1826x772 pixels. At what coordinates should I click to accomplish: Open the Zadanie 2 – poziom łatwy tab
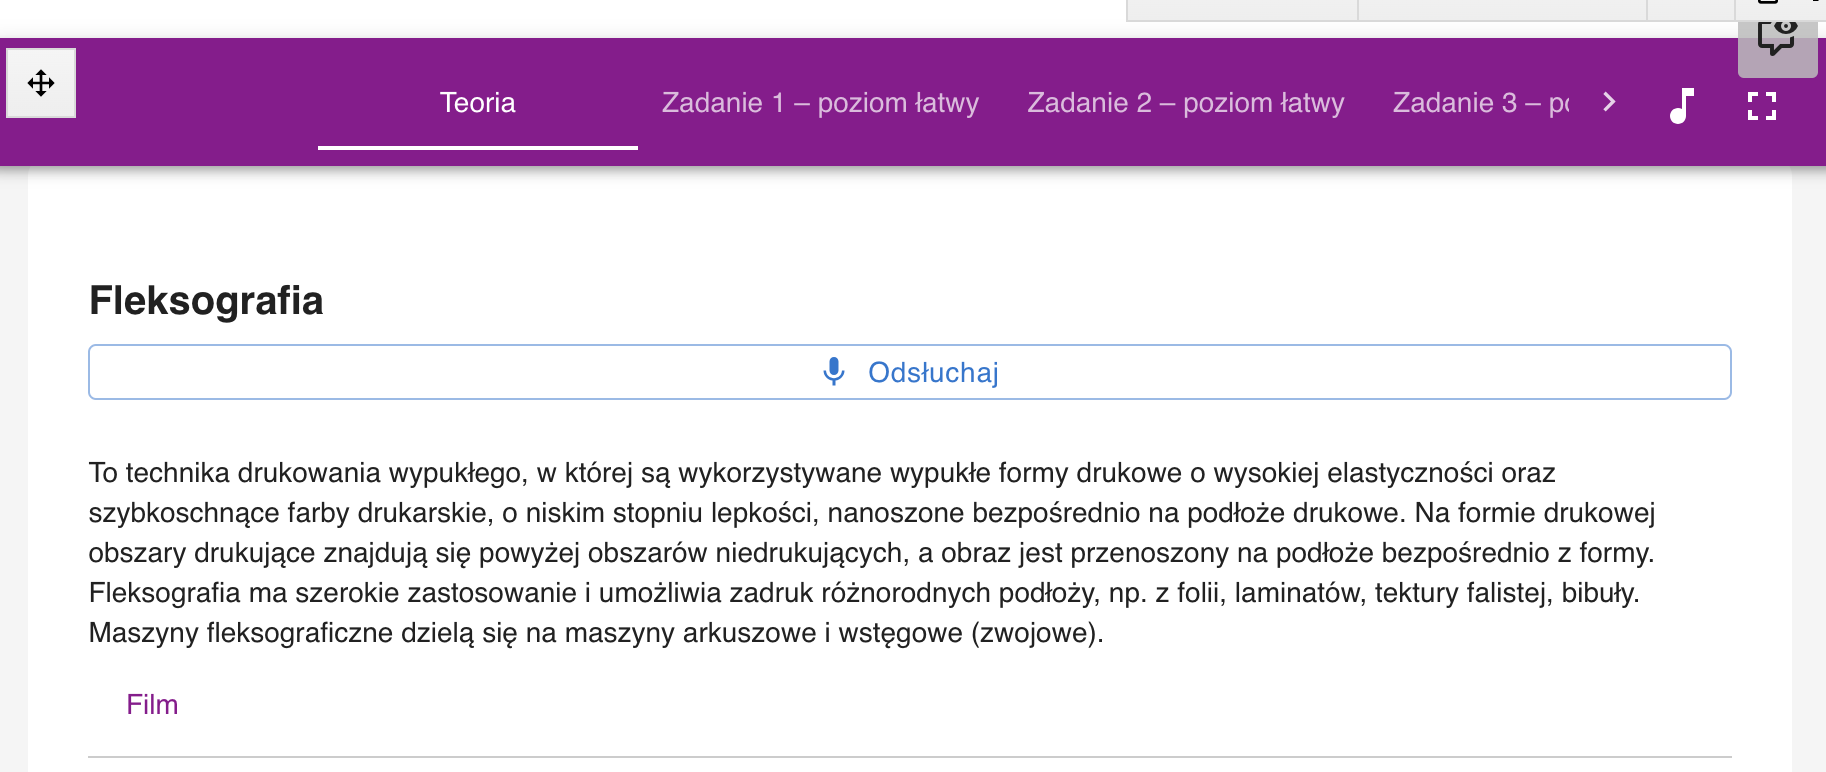1185,103
